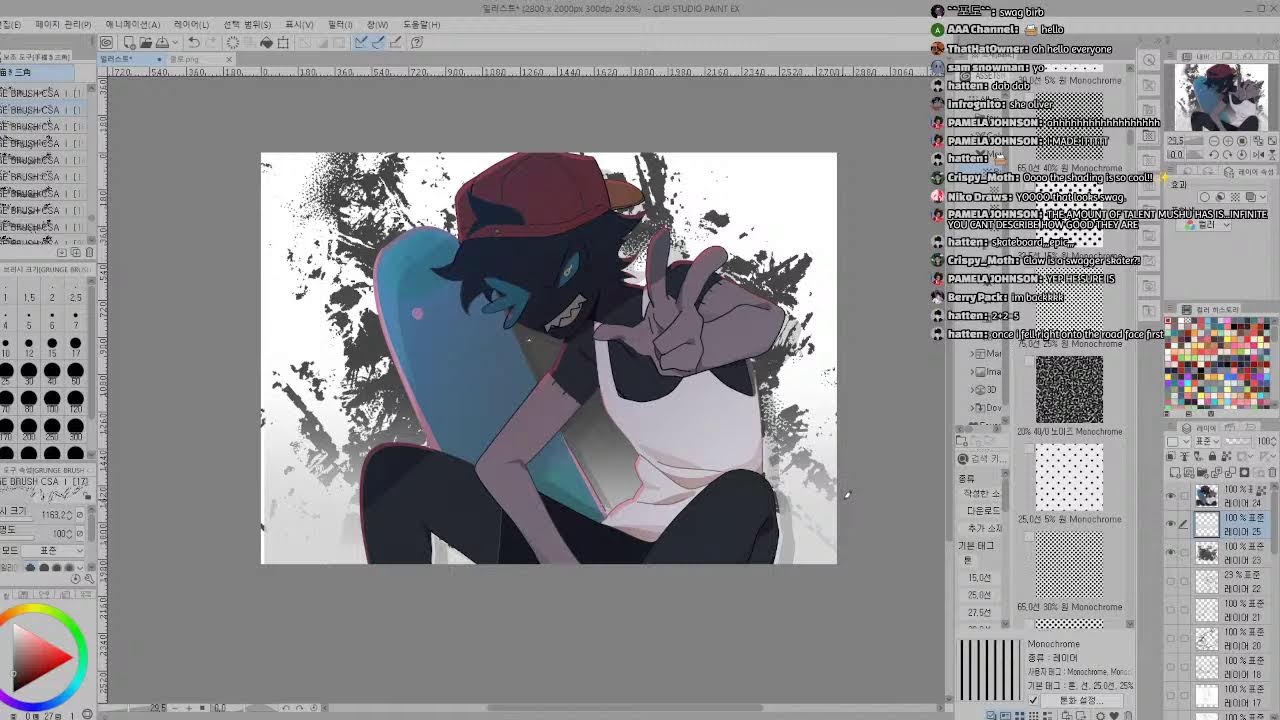This screenshot has width=1280, height=720.
Task: Show hidden 레이어 20
Action: [1171, 637]
